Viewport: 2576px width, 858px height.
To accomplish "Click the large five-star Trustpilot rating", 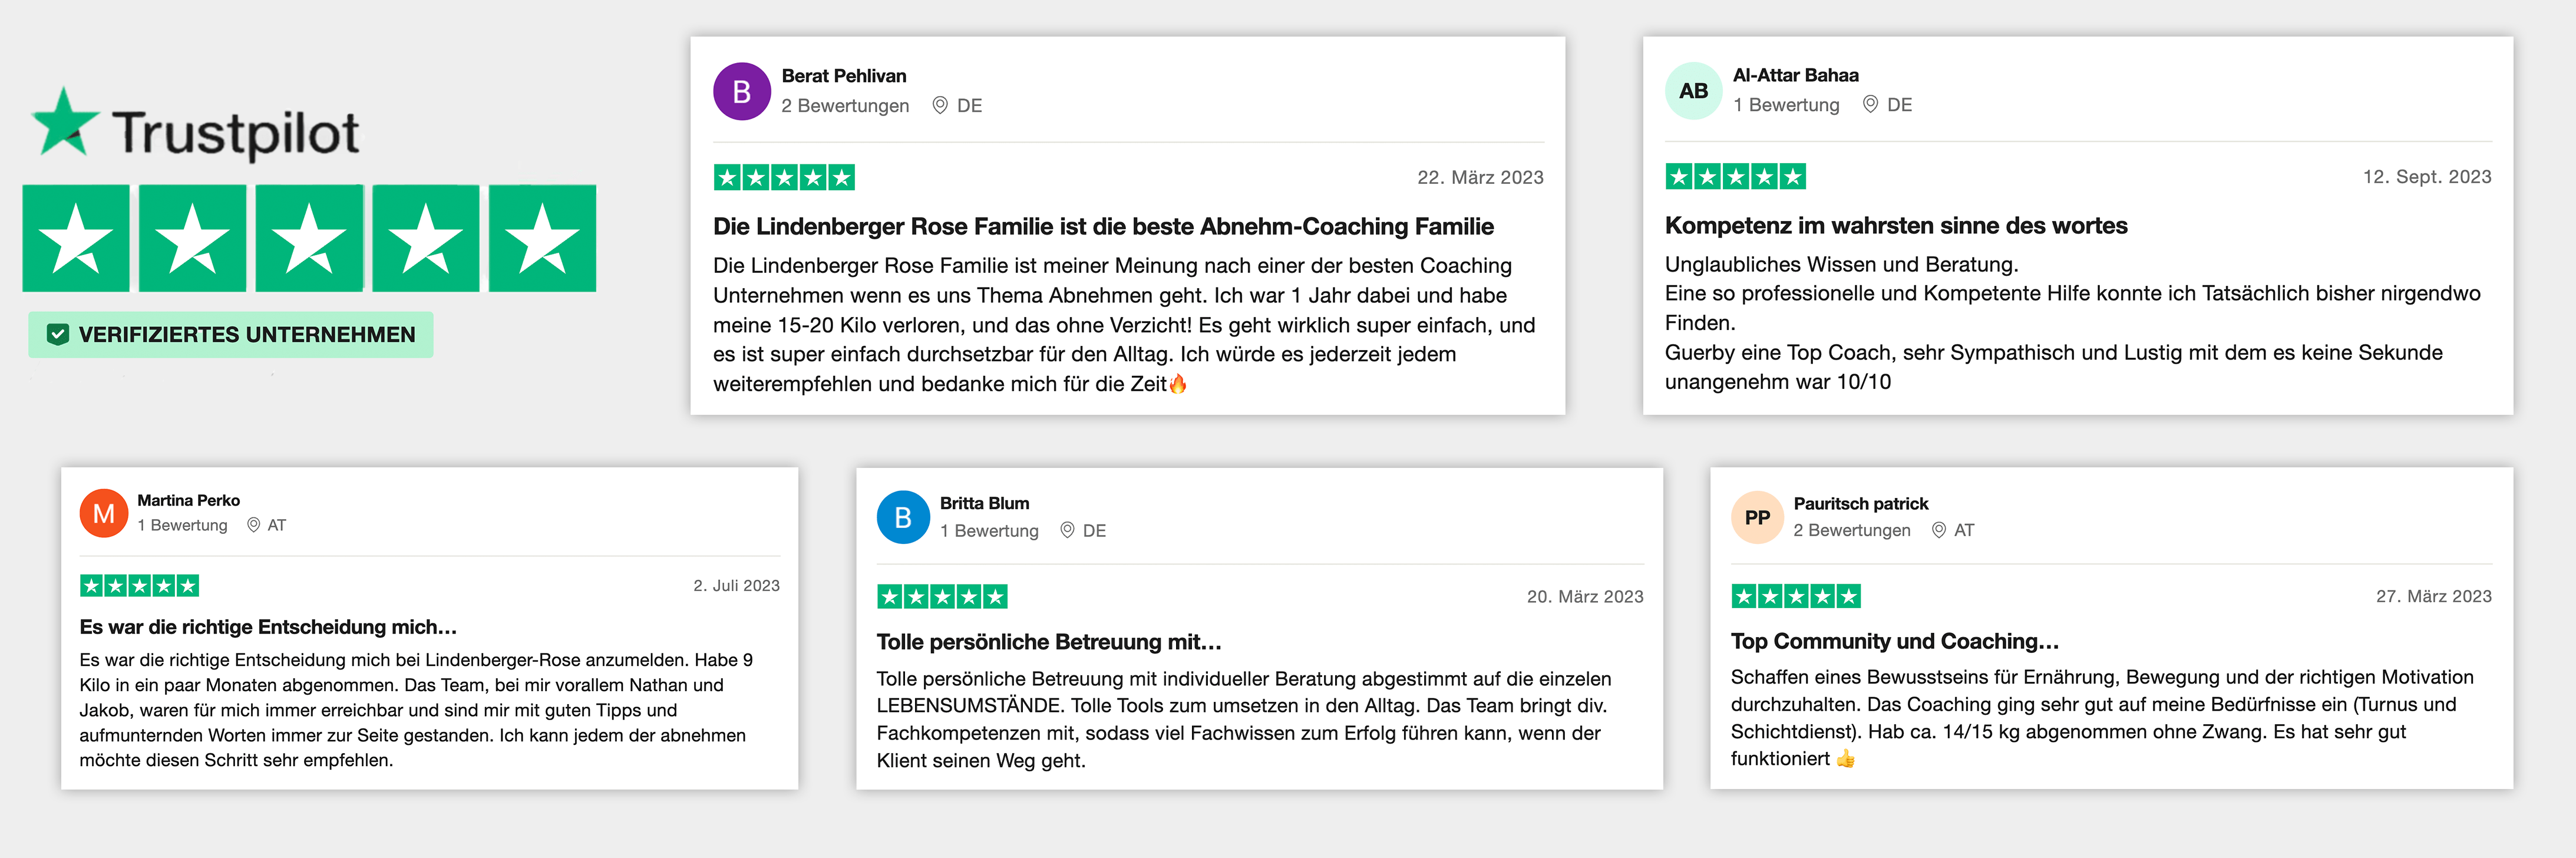I will [309, 238].
